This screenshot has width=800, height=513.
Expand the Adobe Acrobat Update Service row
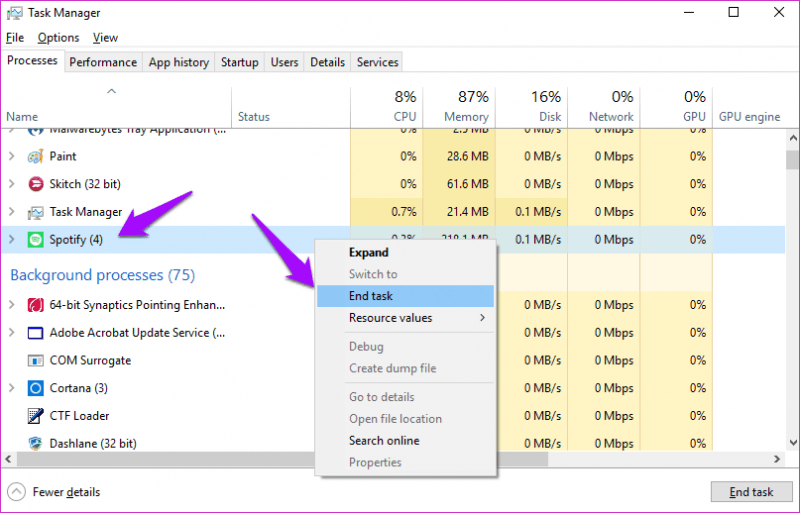[12, 333]
